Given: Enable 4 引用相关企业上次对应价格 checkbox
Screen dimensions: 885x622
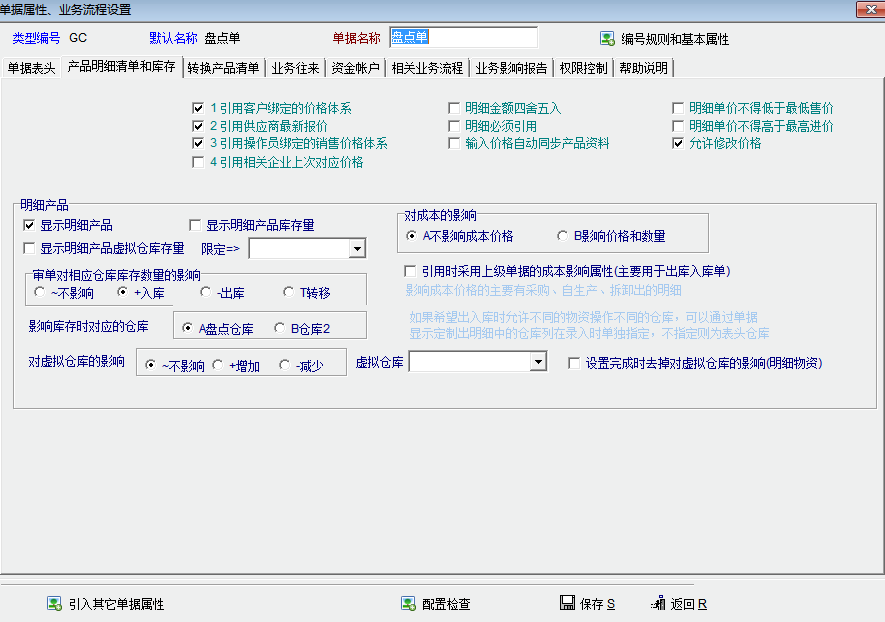Looking at the screenshot, I should click(198, 162).
